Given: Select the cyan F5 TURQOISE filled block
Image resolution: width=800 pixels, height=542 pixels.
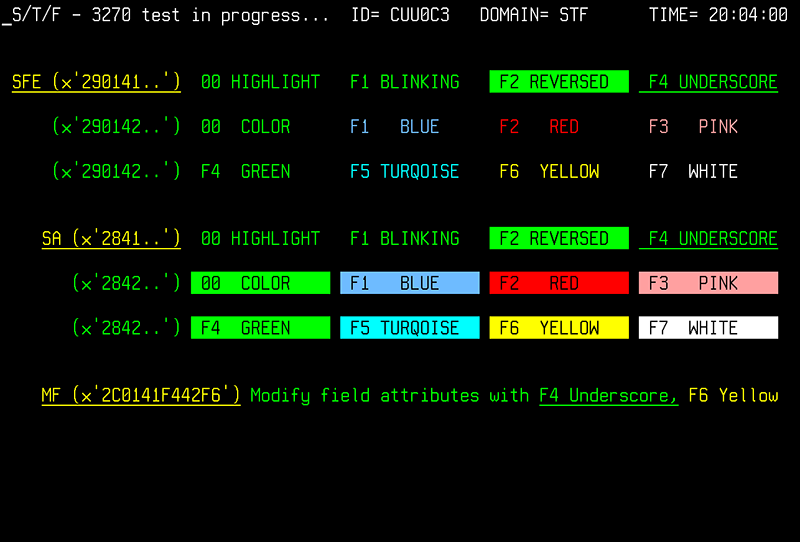Looking at the screenshot, I should (x=409, y=328).
